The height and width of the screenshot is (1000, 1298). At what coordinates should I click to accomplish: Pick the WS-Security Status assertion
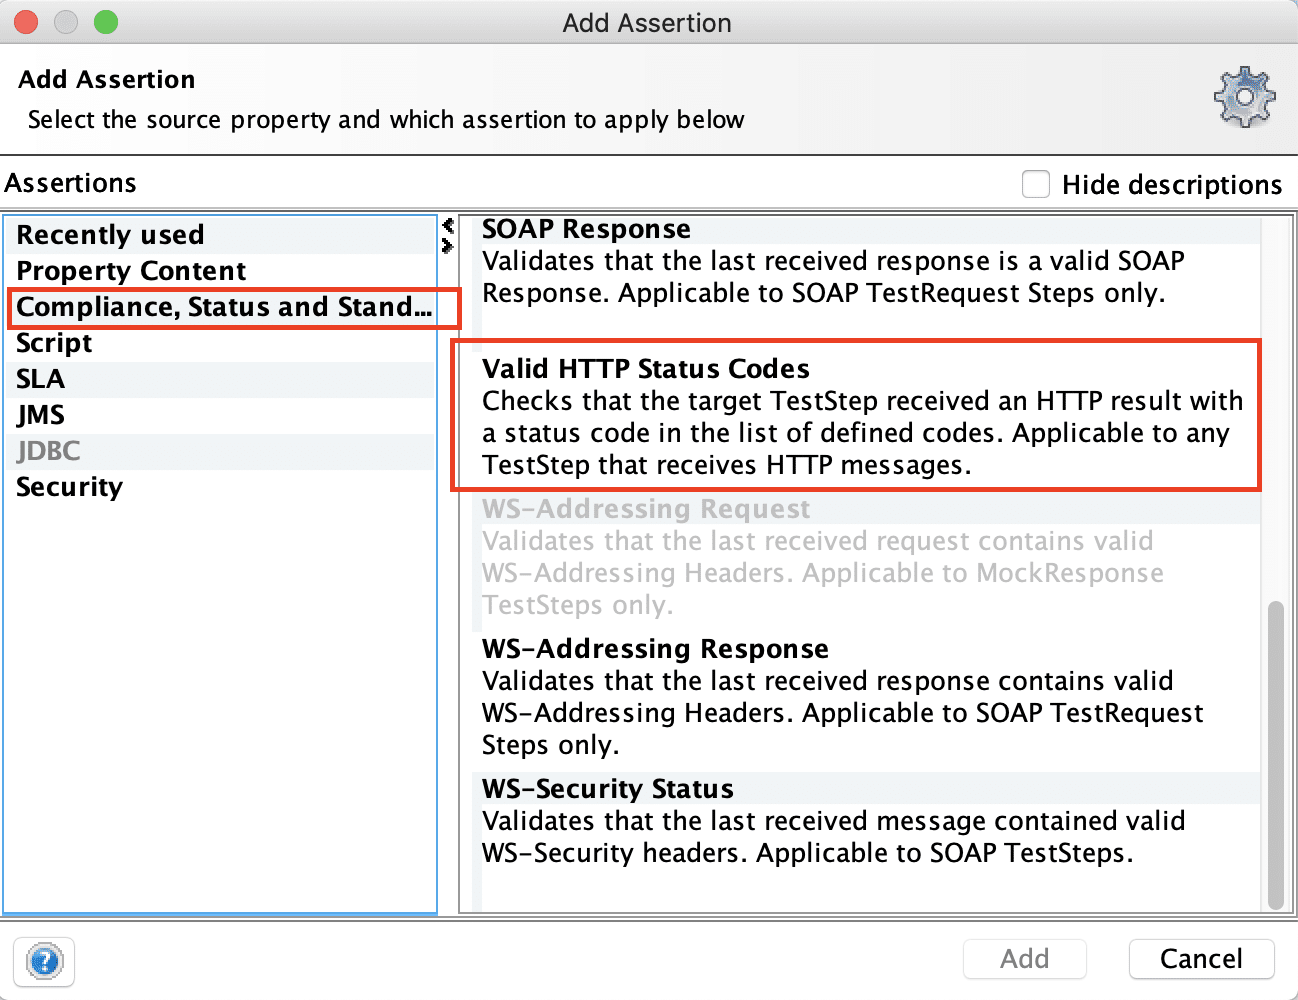608,789
